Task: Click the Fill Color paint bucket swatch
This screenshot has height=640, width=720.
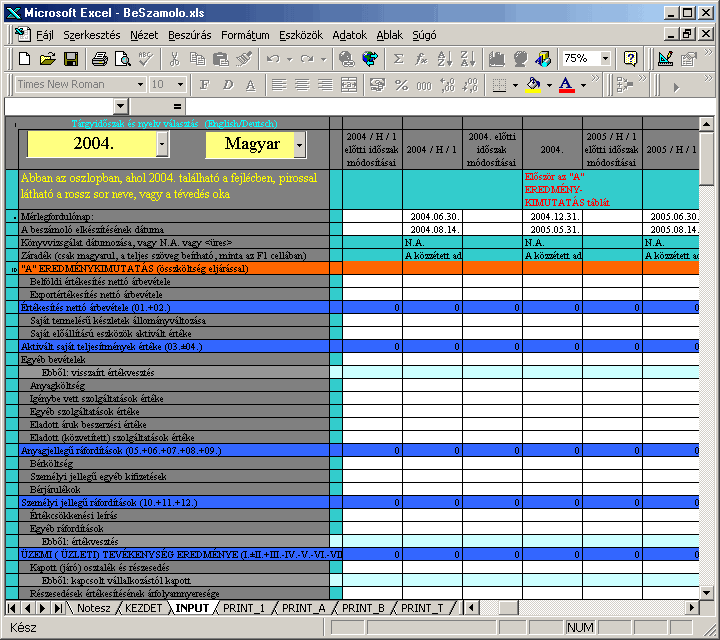Action: (x=533, y=85)
